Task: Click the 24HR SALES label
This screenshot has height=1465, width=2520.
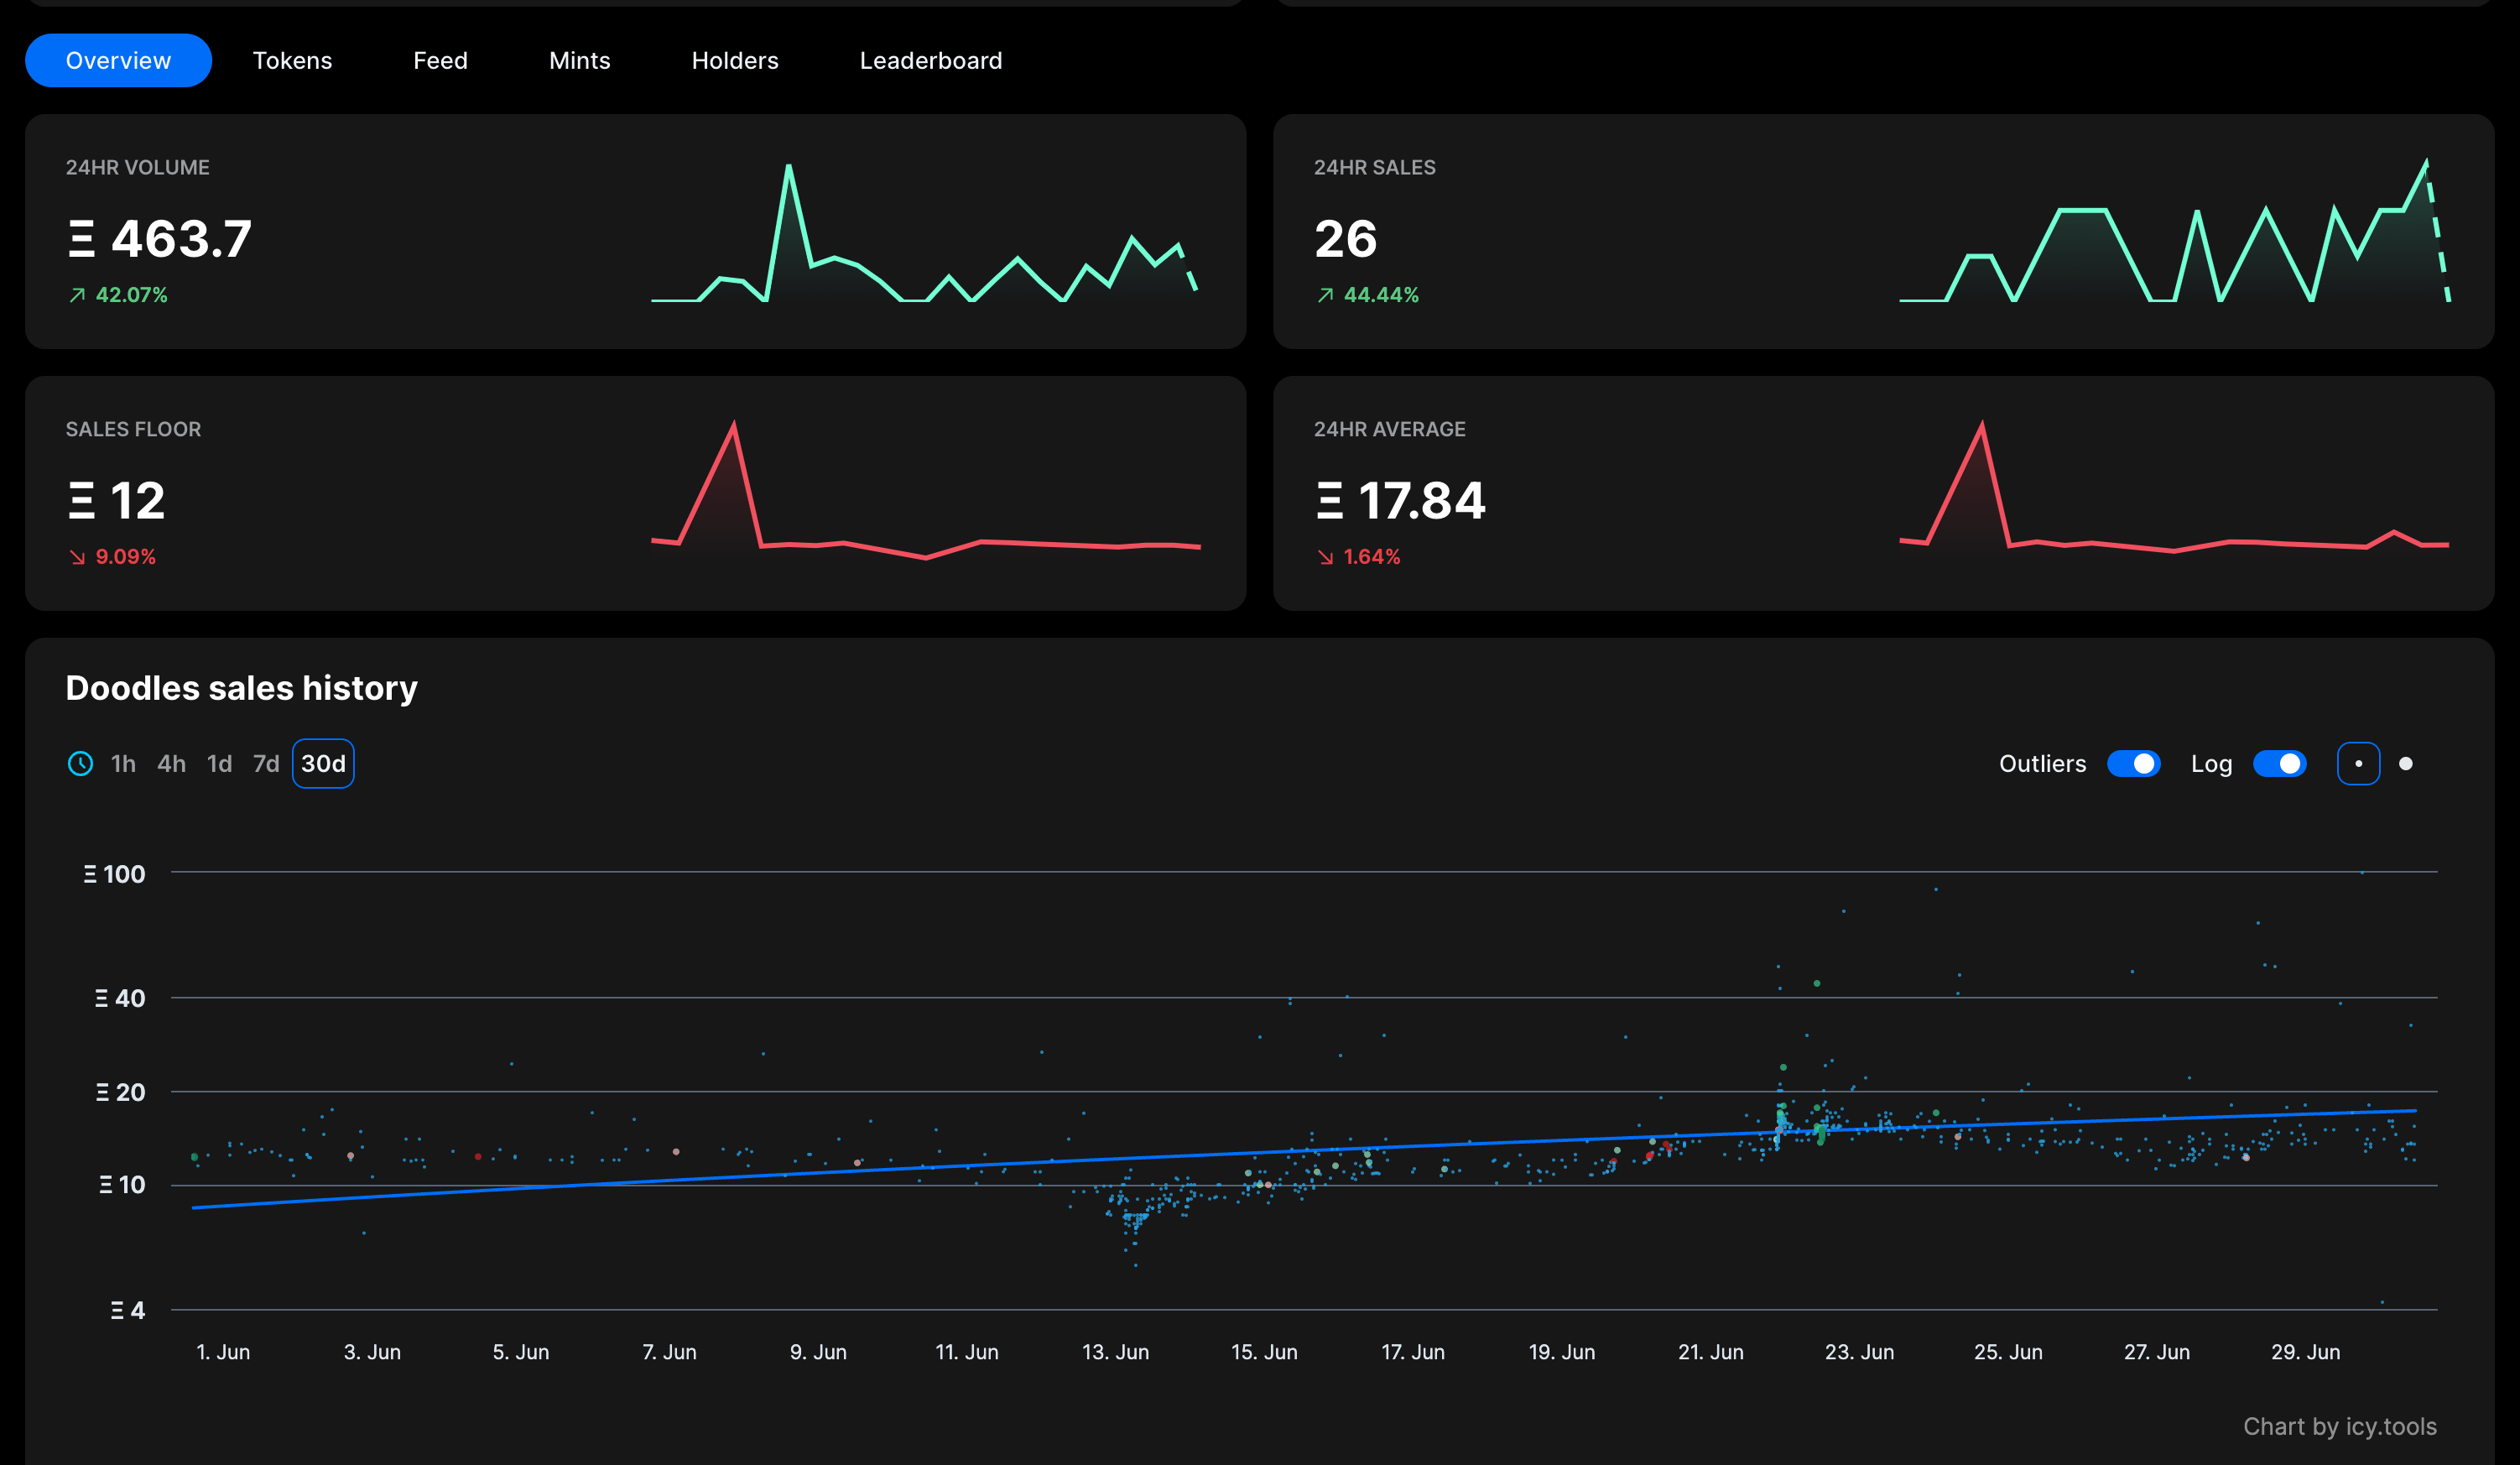Action: tap(1374, 167)
